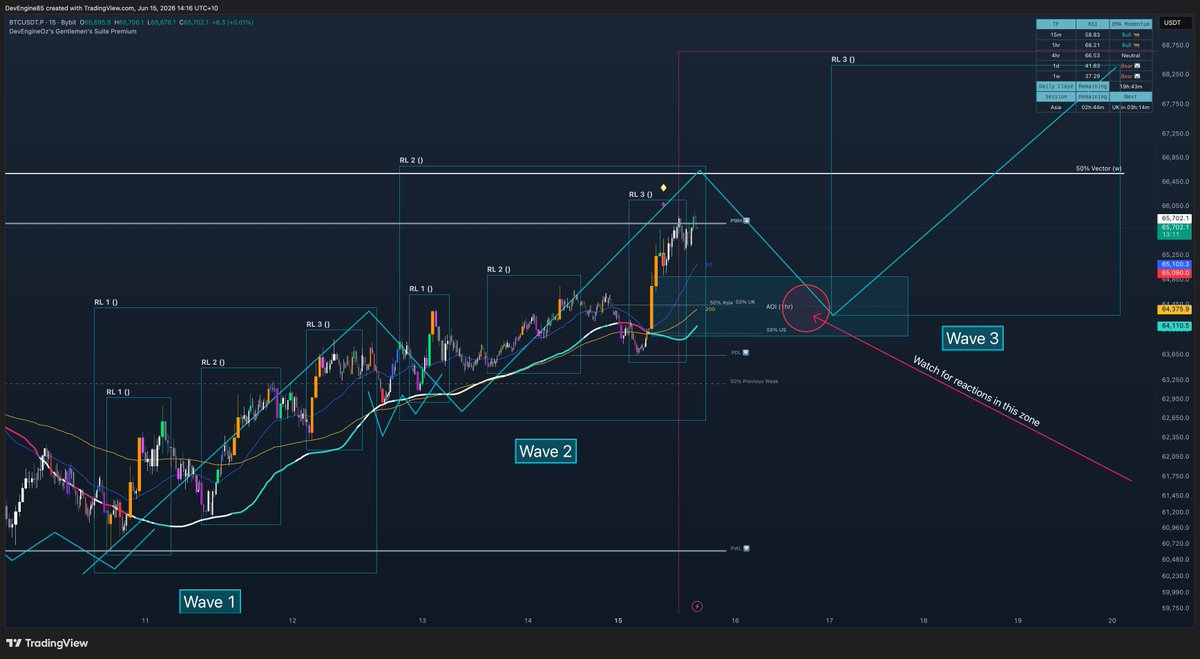This screenshot has width=1200, height=659.
Task: Select the DevEngineOz's Gentlemen's Suite Premium indicator title
Action: coord(72,31)
